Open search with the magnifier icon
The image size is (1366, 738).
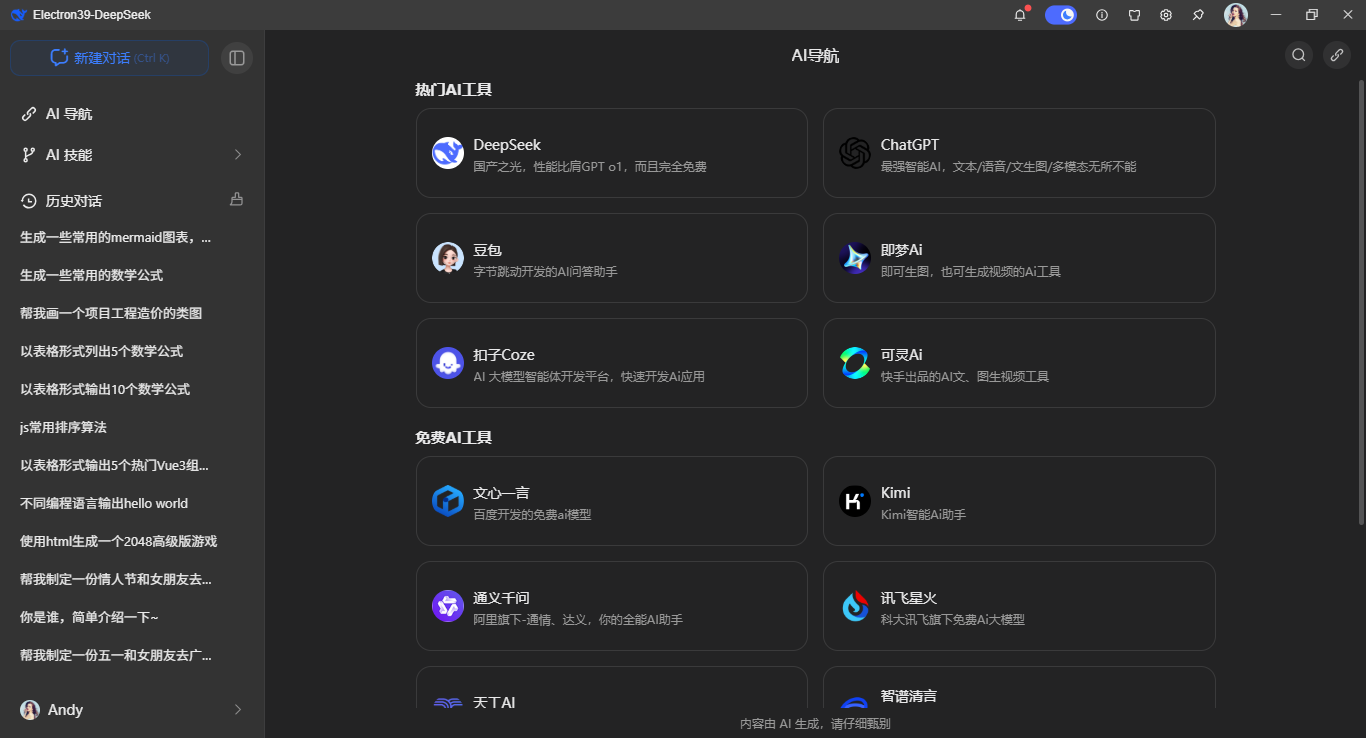[1298, 55]
